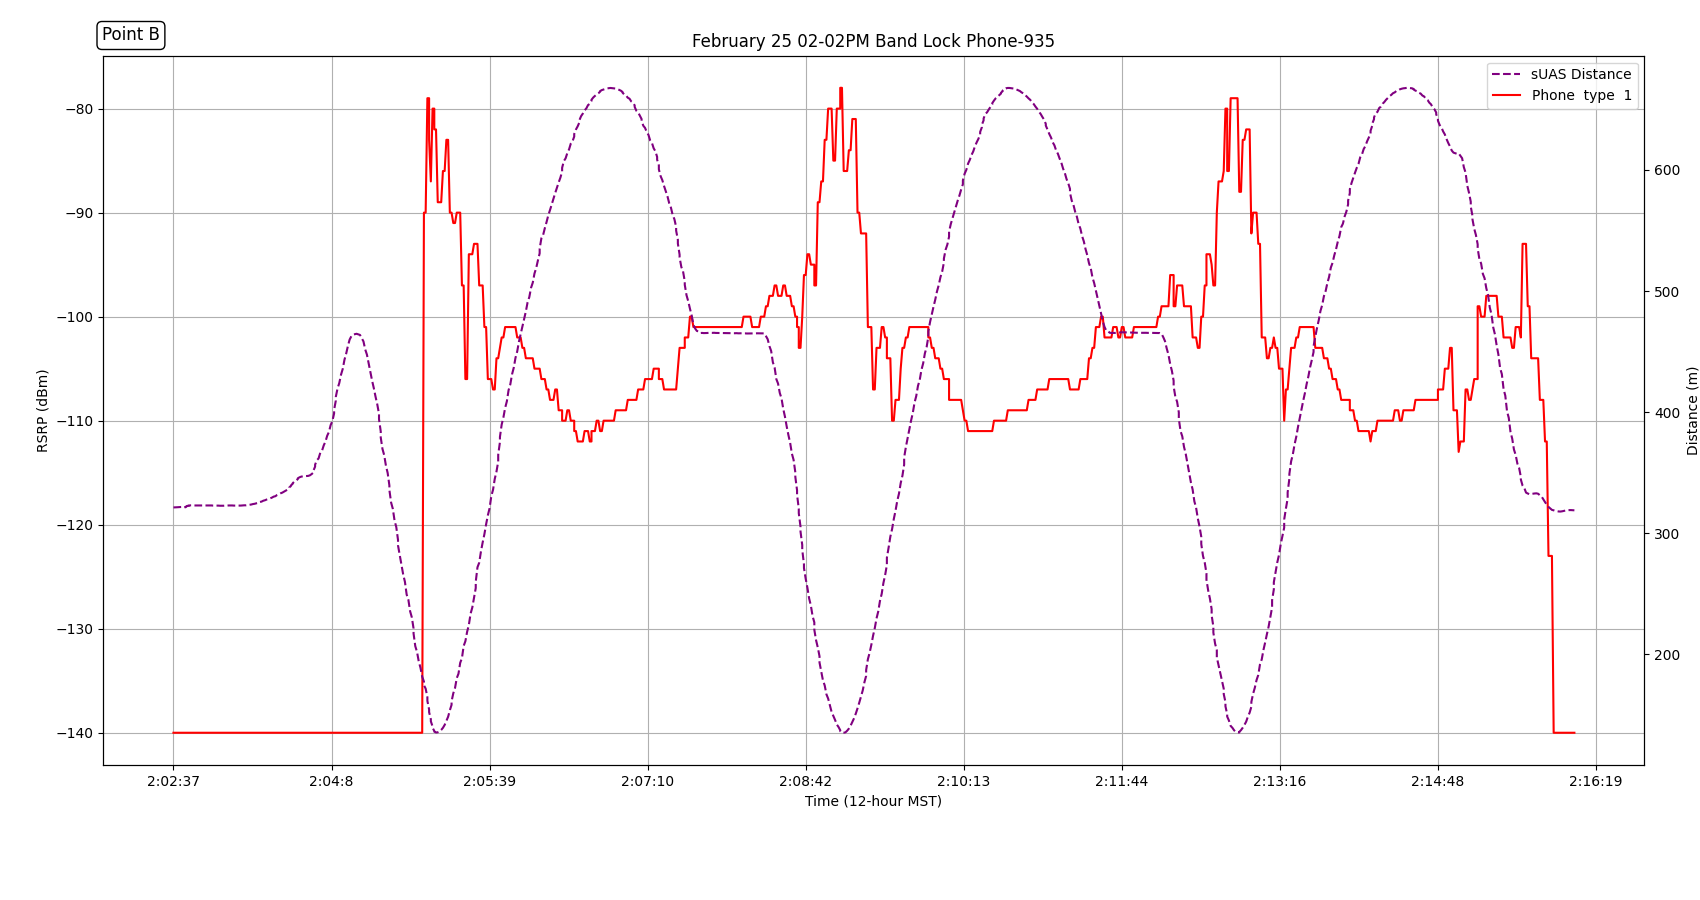Click the Point B label box
The width and height of the screenshot is (1700, 900).
(131, 35)
